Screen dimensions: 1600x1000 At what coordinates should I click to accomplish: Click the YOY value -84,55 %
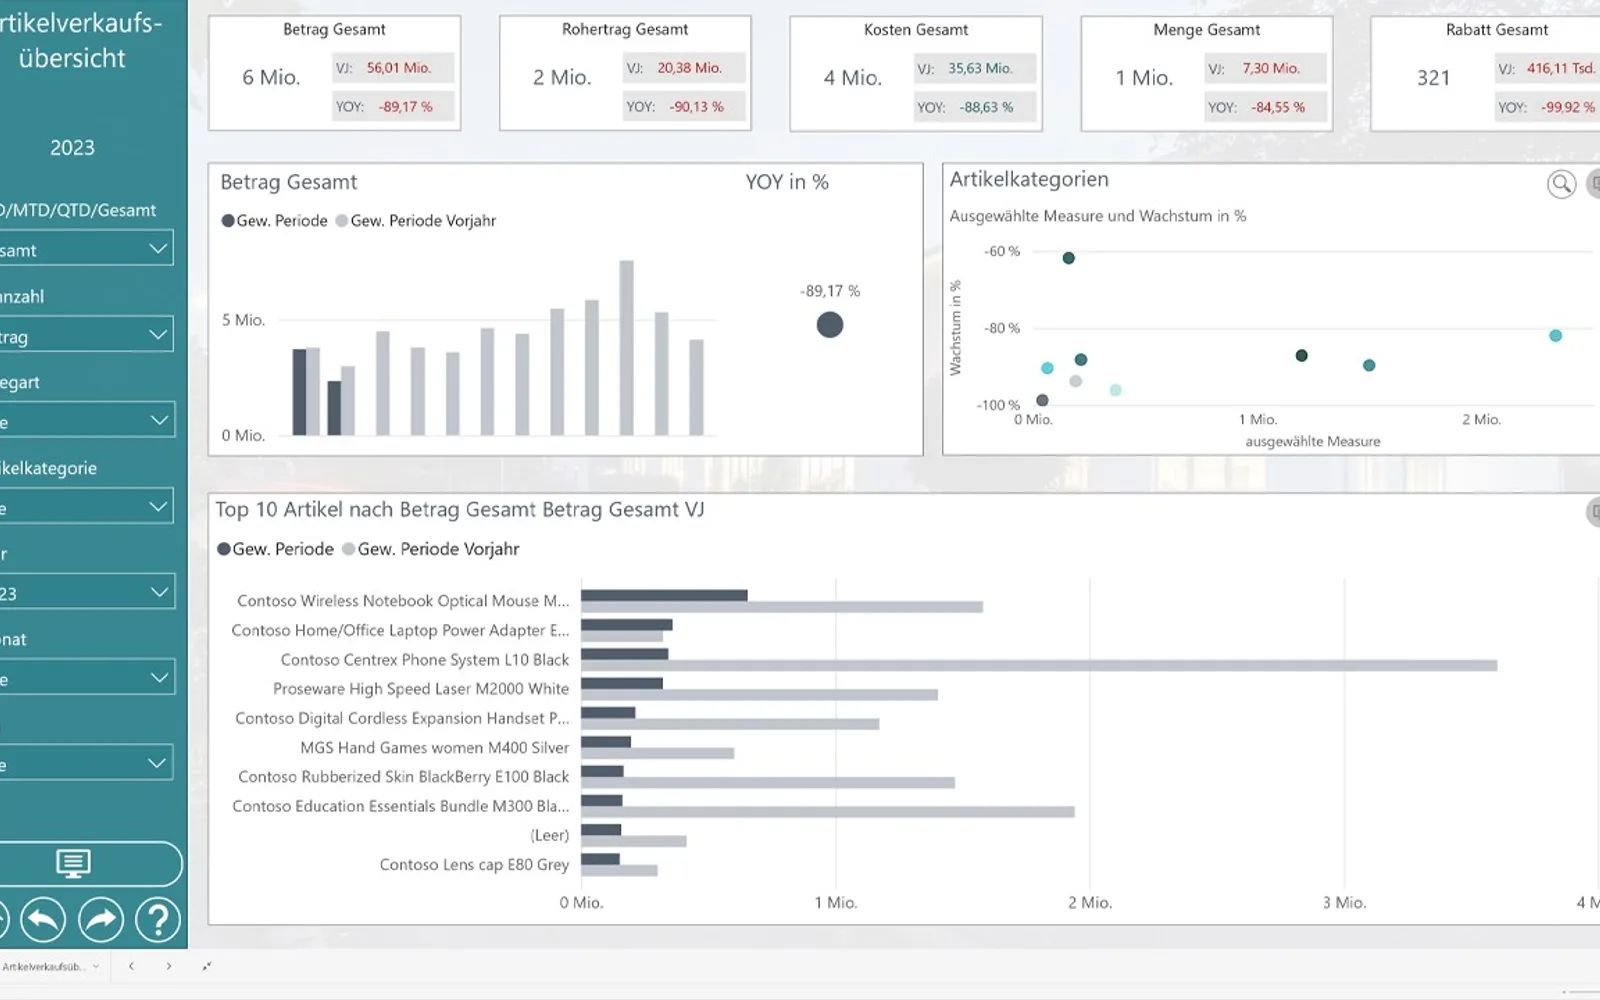click(x=1278, y=107)
